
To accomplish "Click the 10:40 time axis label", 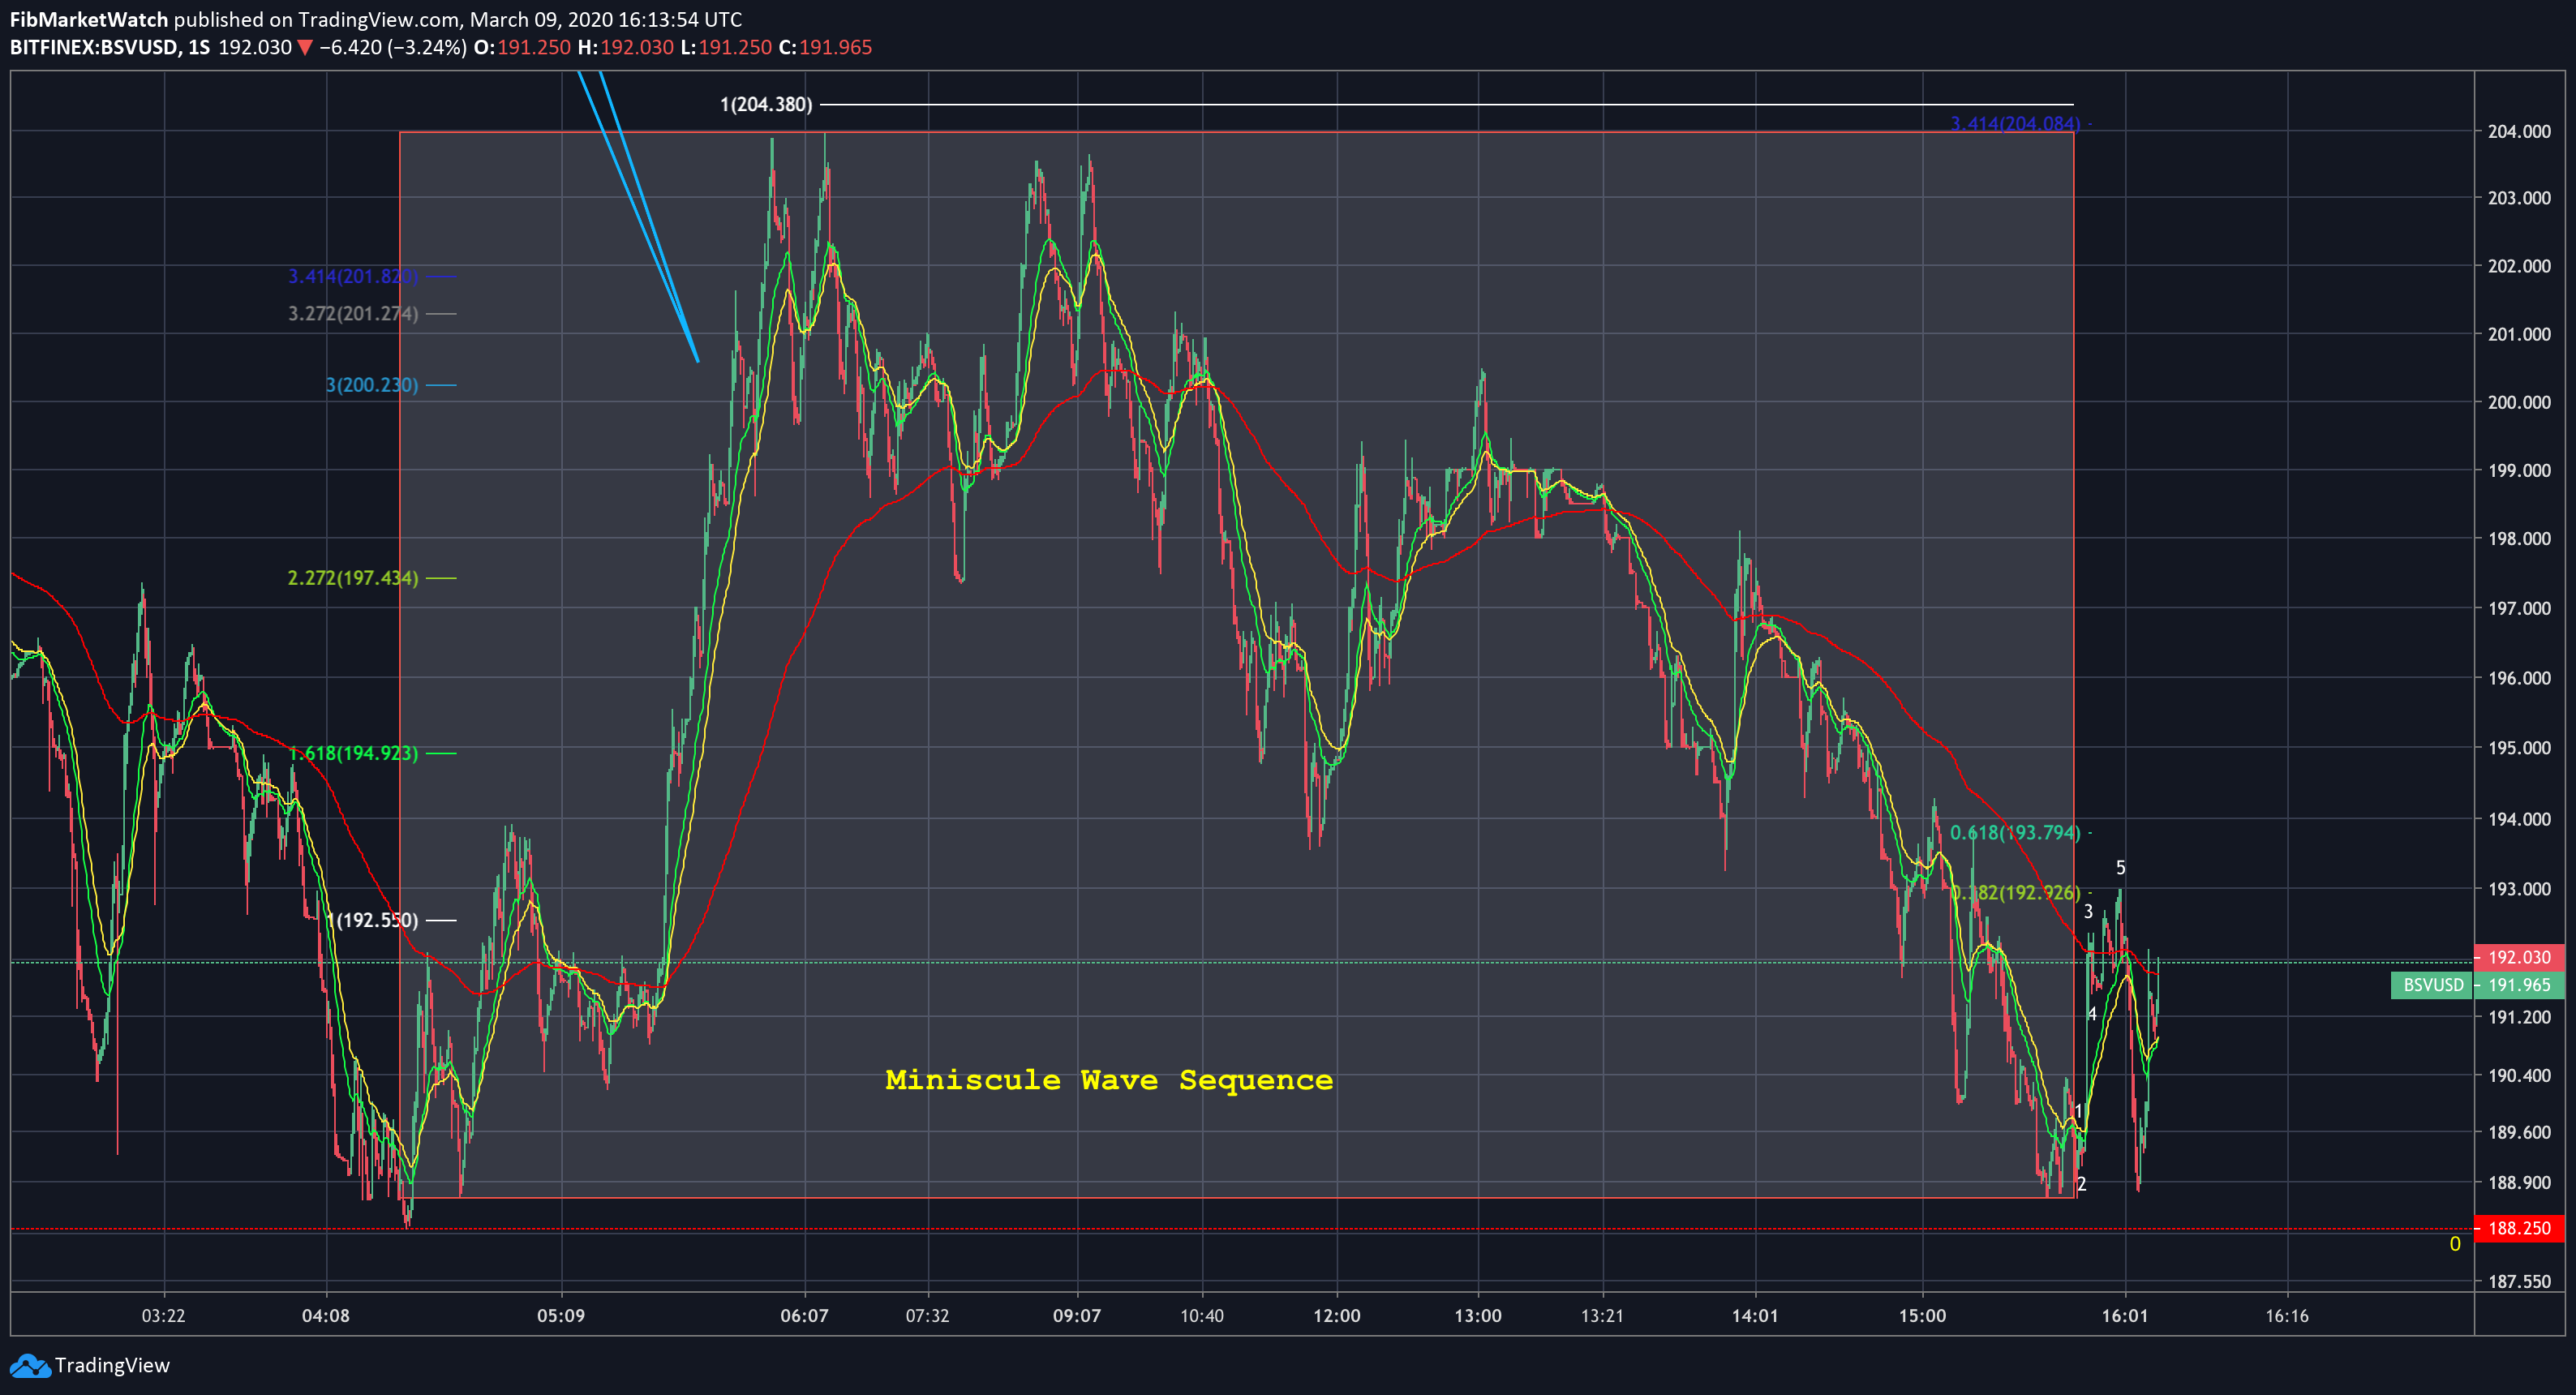I will 1202,1315.
